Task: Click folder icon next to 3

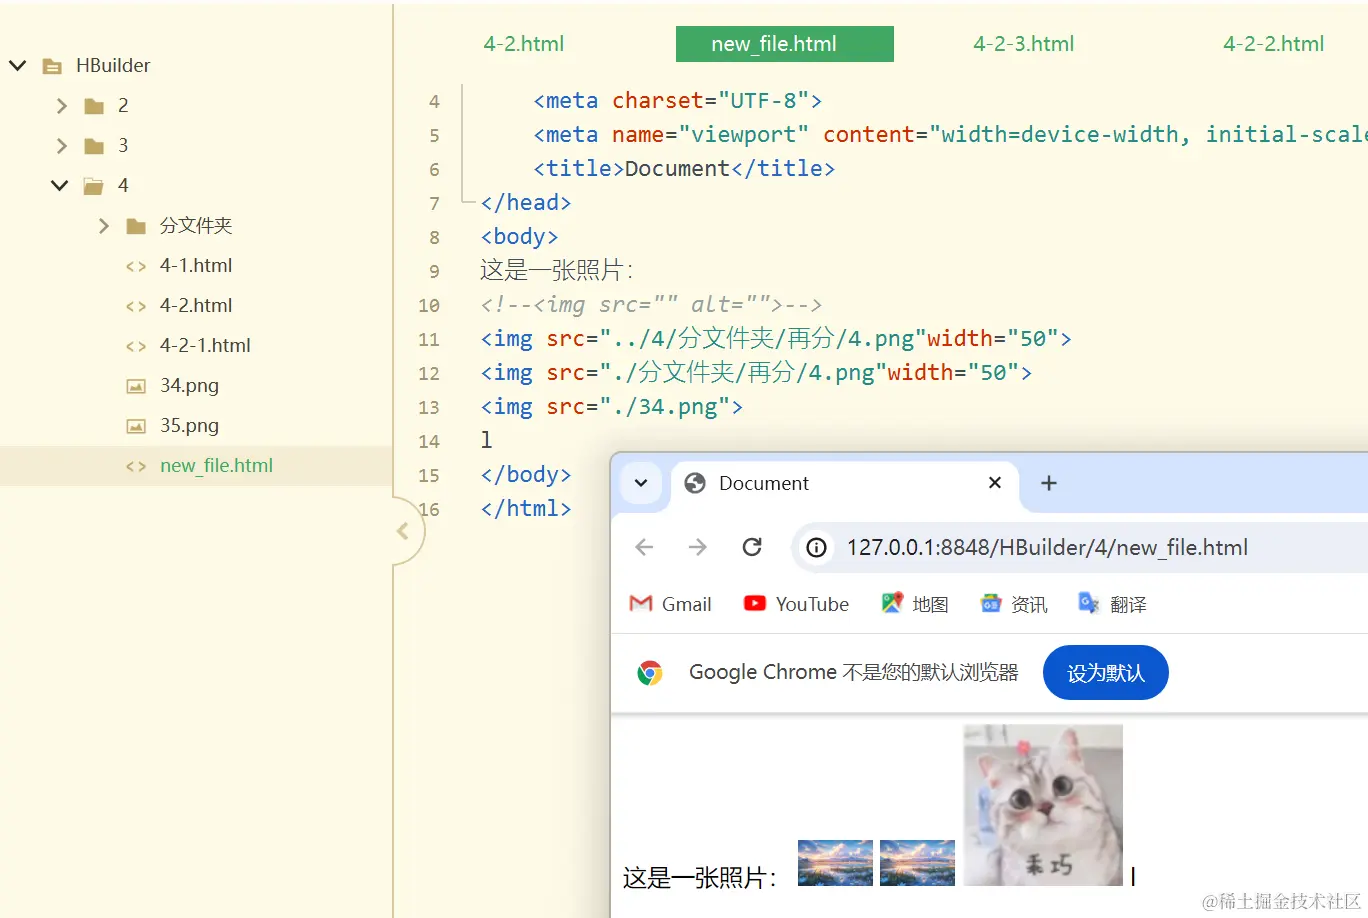Action: [x=94, y=146]
